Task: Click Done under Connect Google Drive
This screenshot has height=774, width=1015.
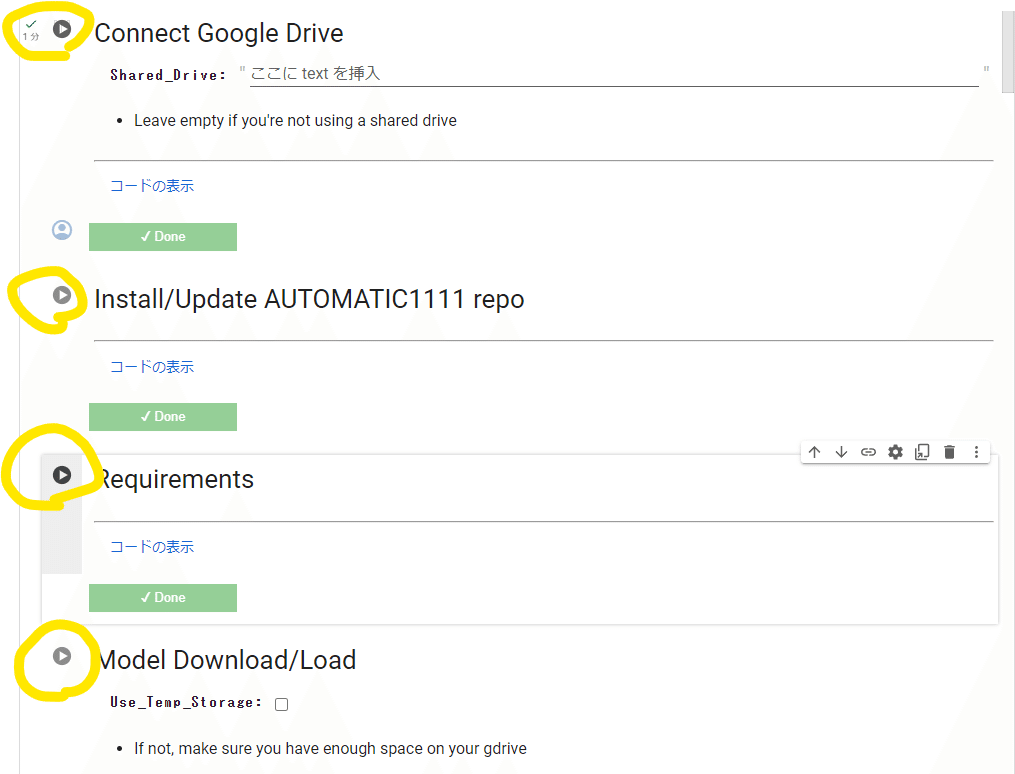Action: click(162, 237)
